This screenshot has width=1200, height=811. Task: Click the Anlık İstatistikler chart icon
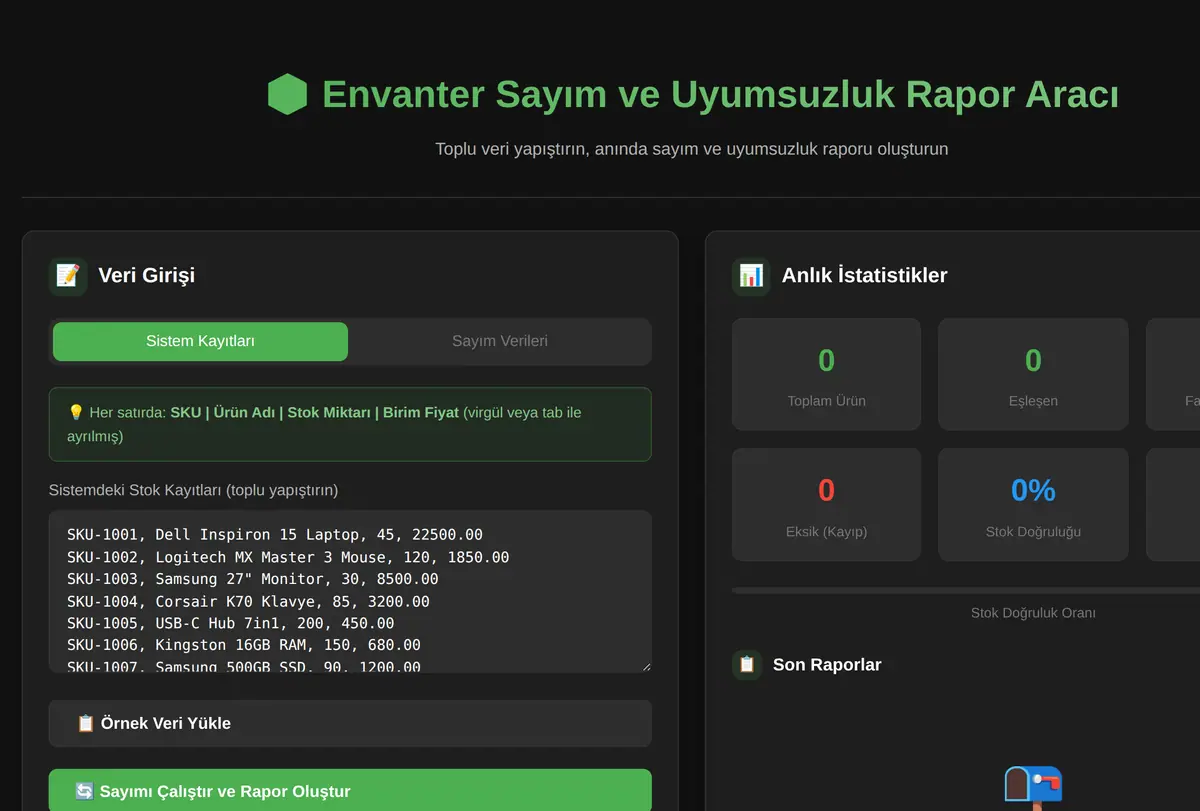point(751,276)
